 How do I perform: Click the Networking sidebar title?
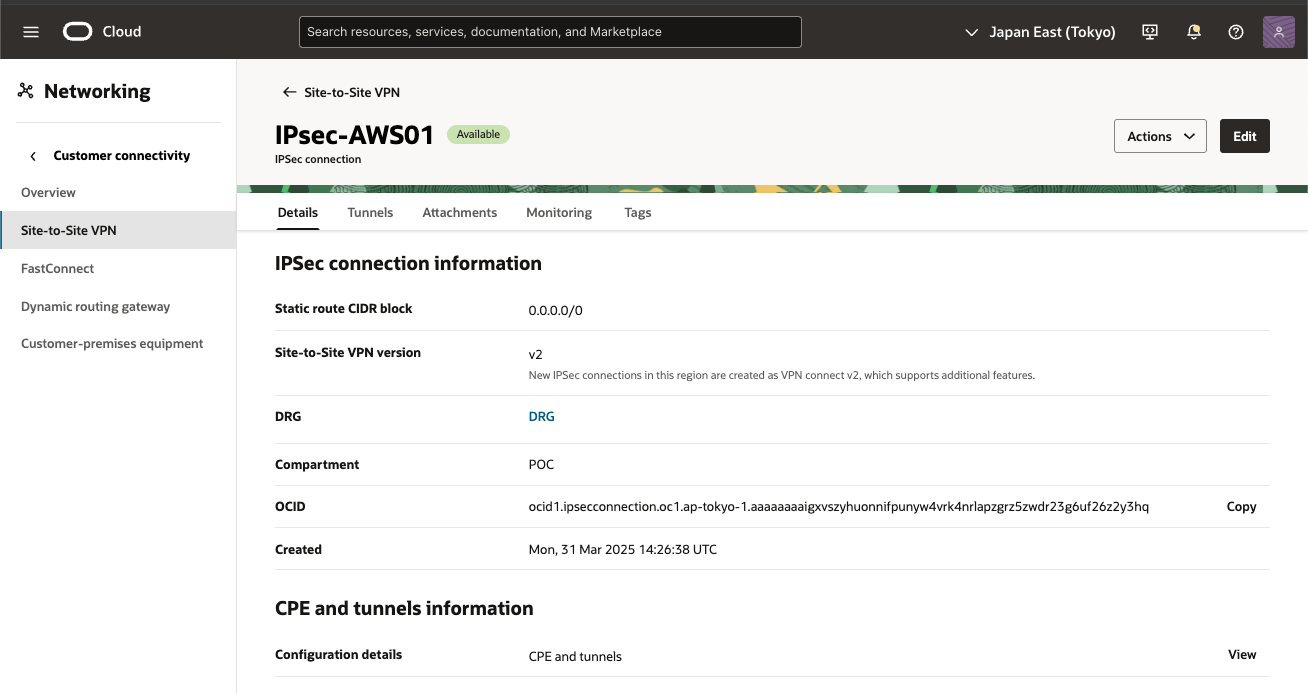97,91
